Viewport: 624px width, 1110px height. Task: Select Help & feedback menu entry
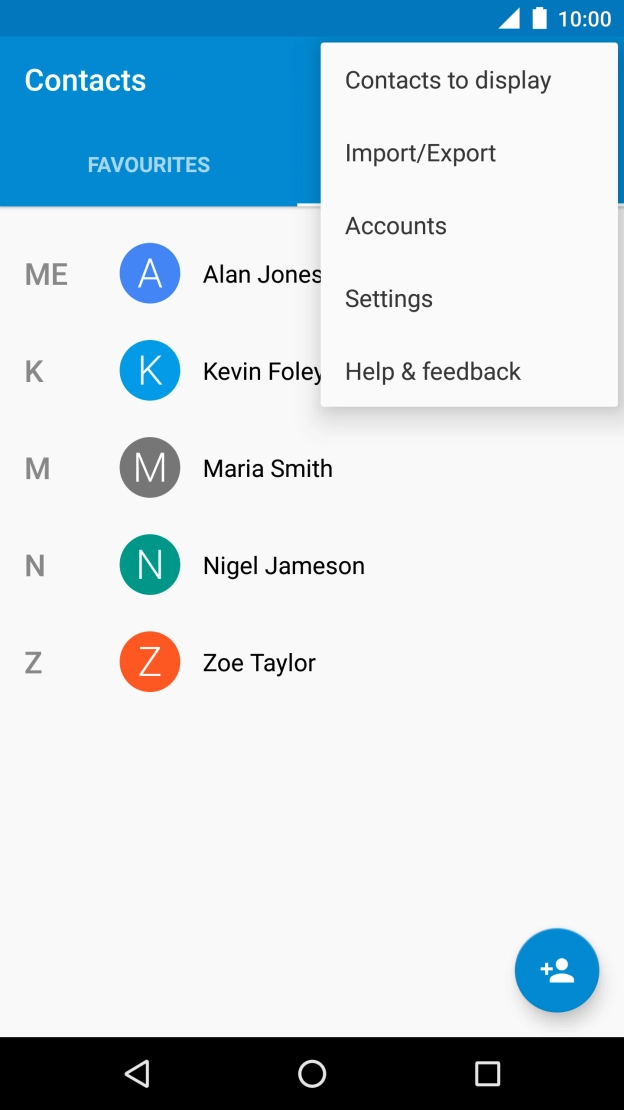click(x=433, y=372)
